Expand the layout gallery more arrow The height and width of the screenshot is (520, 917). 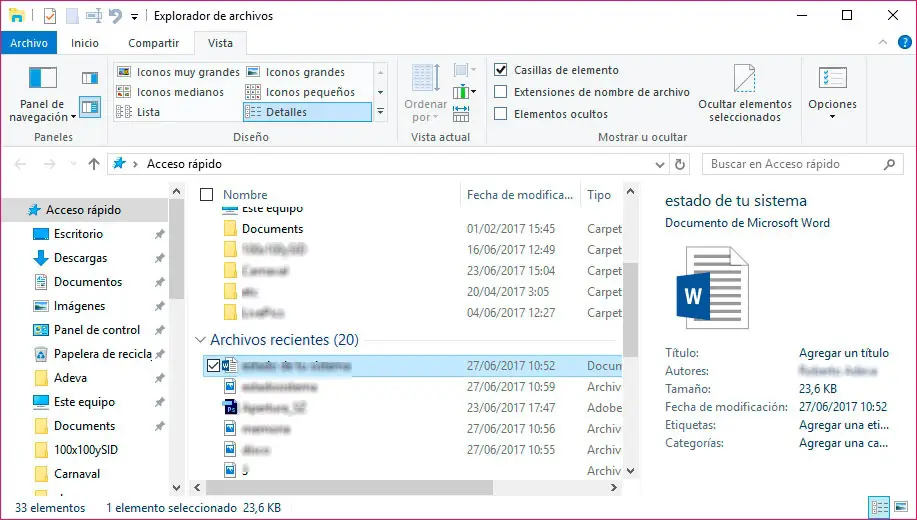[380, 111]
